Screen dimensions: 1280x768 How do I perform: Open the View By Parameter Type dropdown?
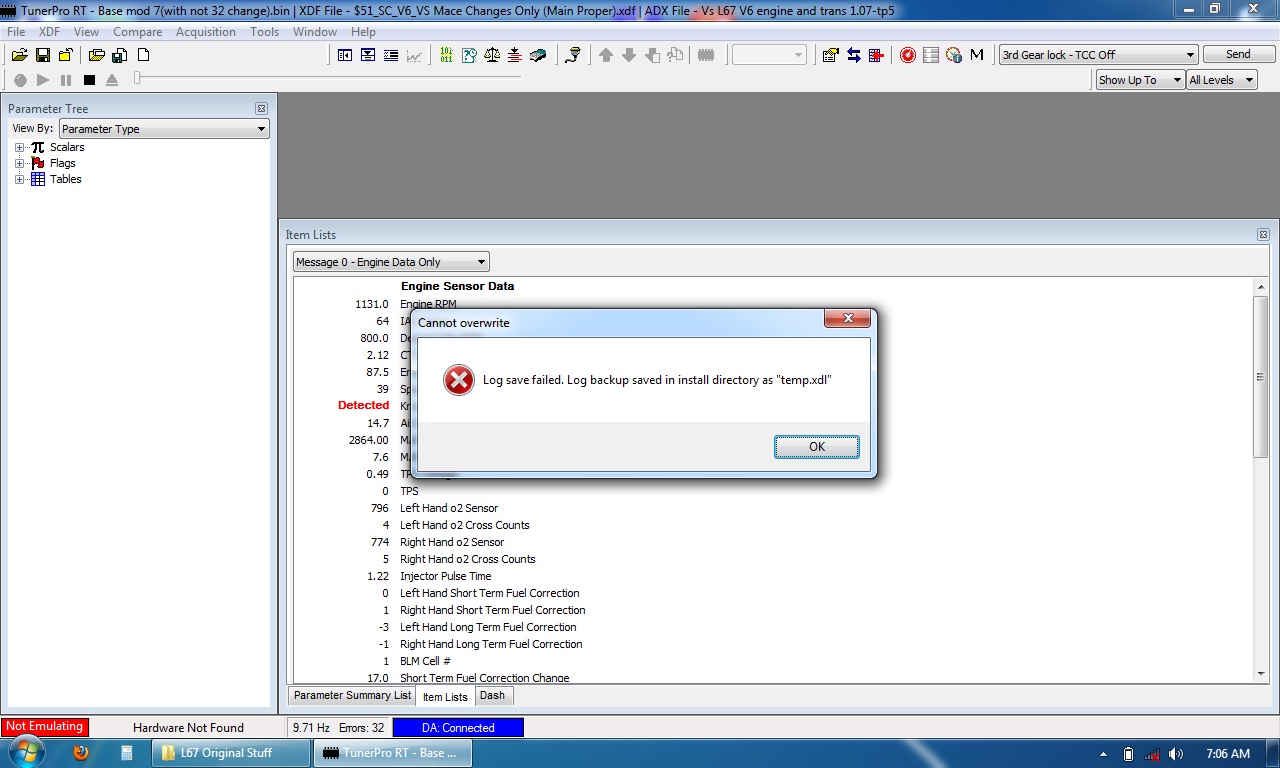click(165, 128)
